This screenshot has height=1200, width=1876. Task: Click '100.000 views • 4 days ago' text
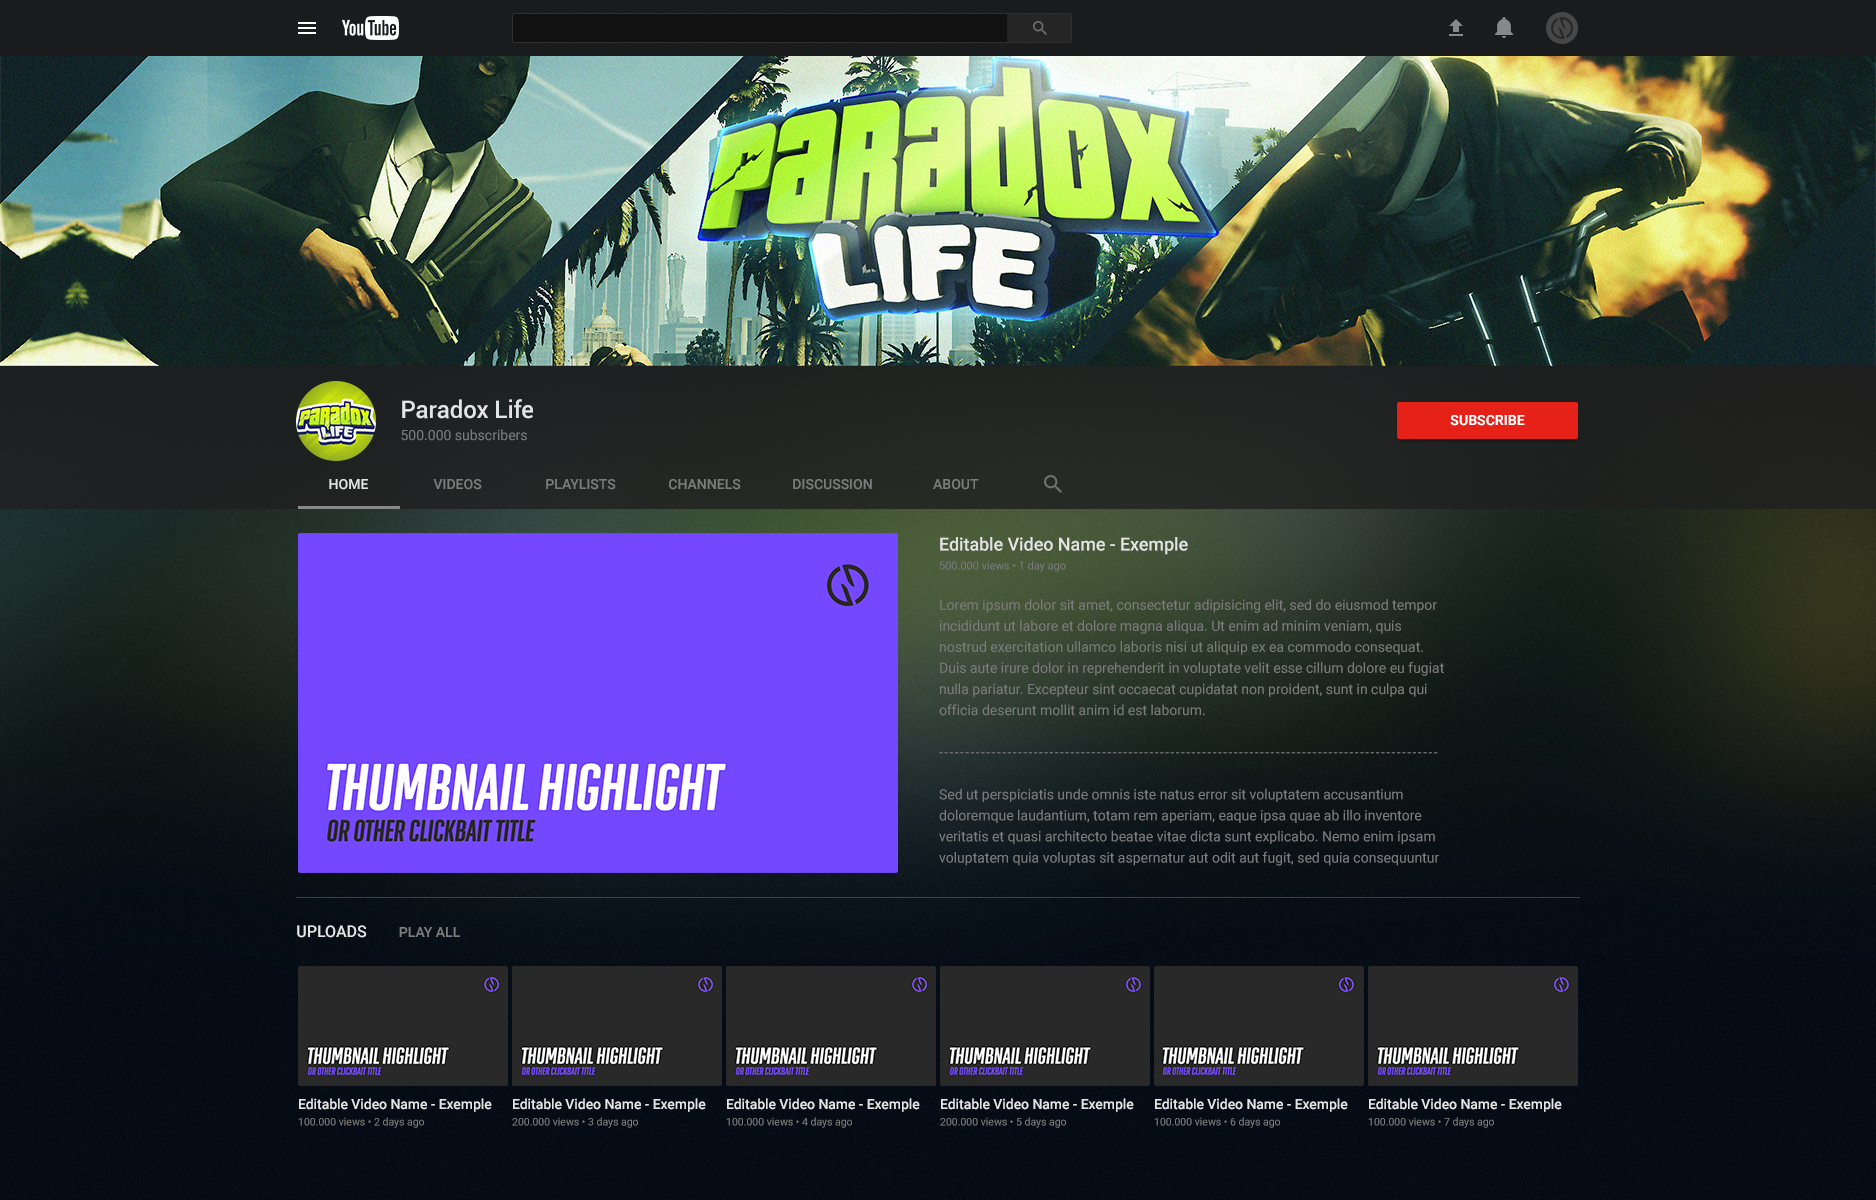pyautogui.click(x=789, y=1122)
